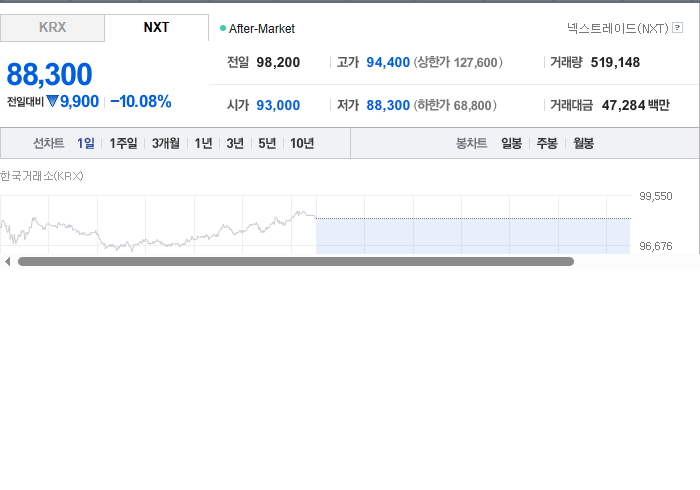Screen dimensions: 700x490
Task: Choose the 3개월 chart range
Action: (166, 143)
